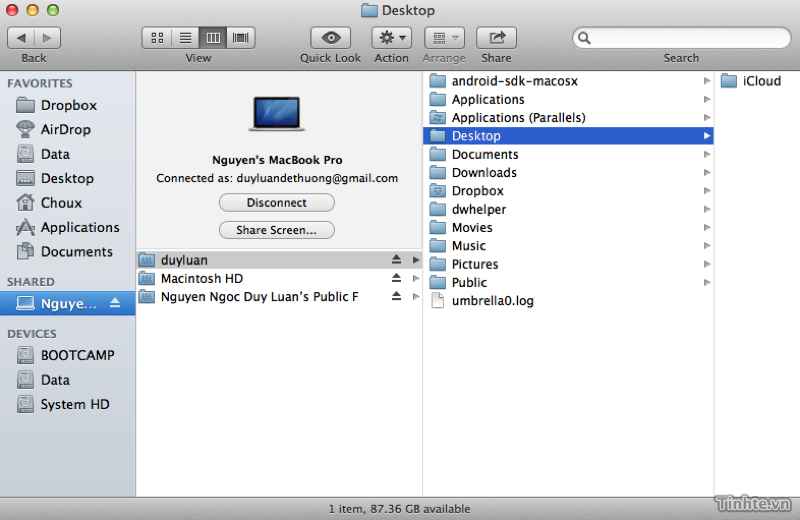Screen dimensions: 800x520
Task: Click the Desktop folder icon in title bar
Action: 369,10
